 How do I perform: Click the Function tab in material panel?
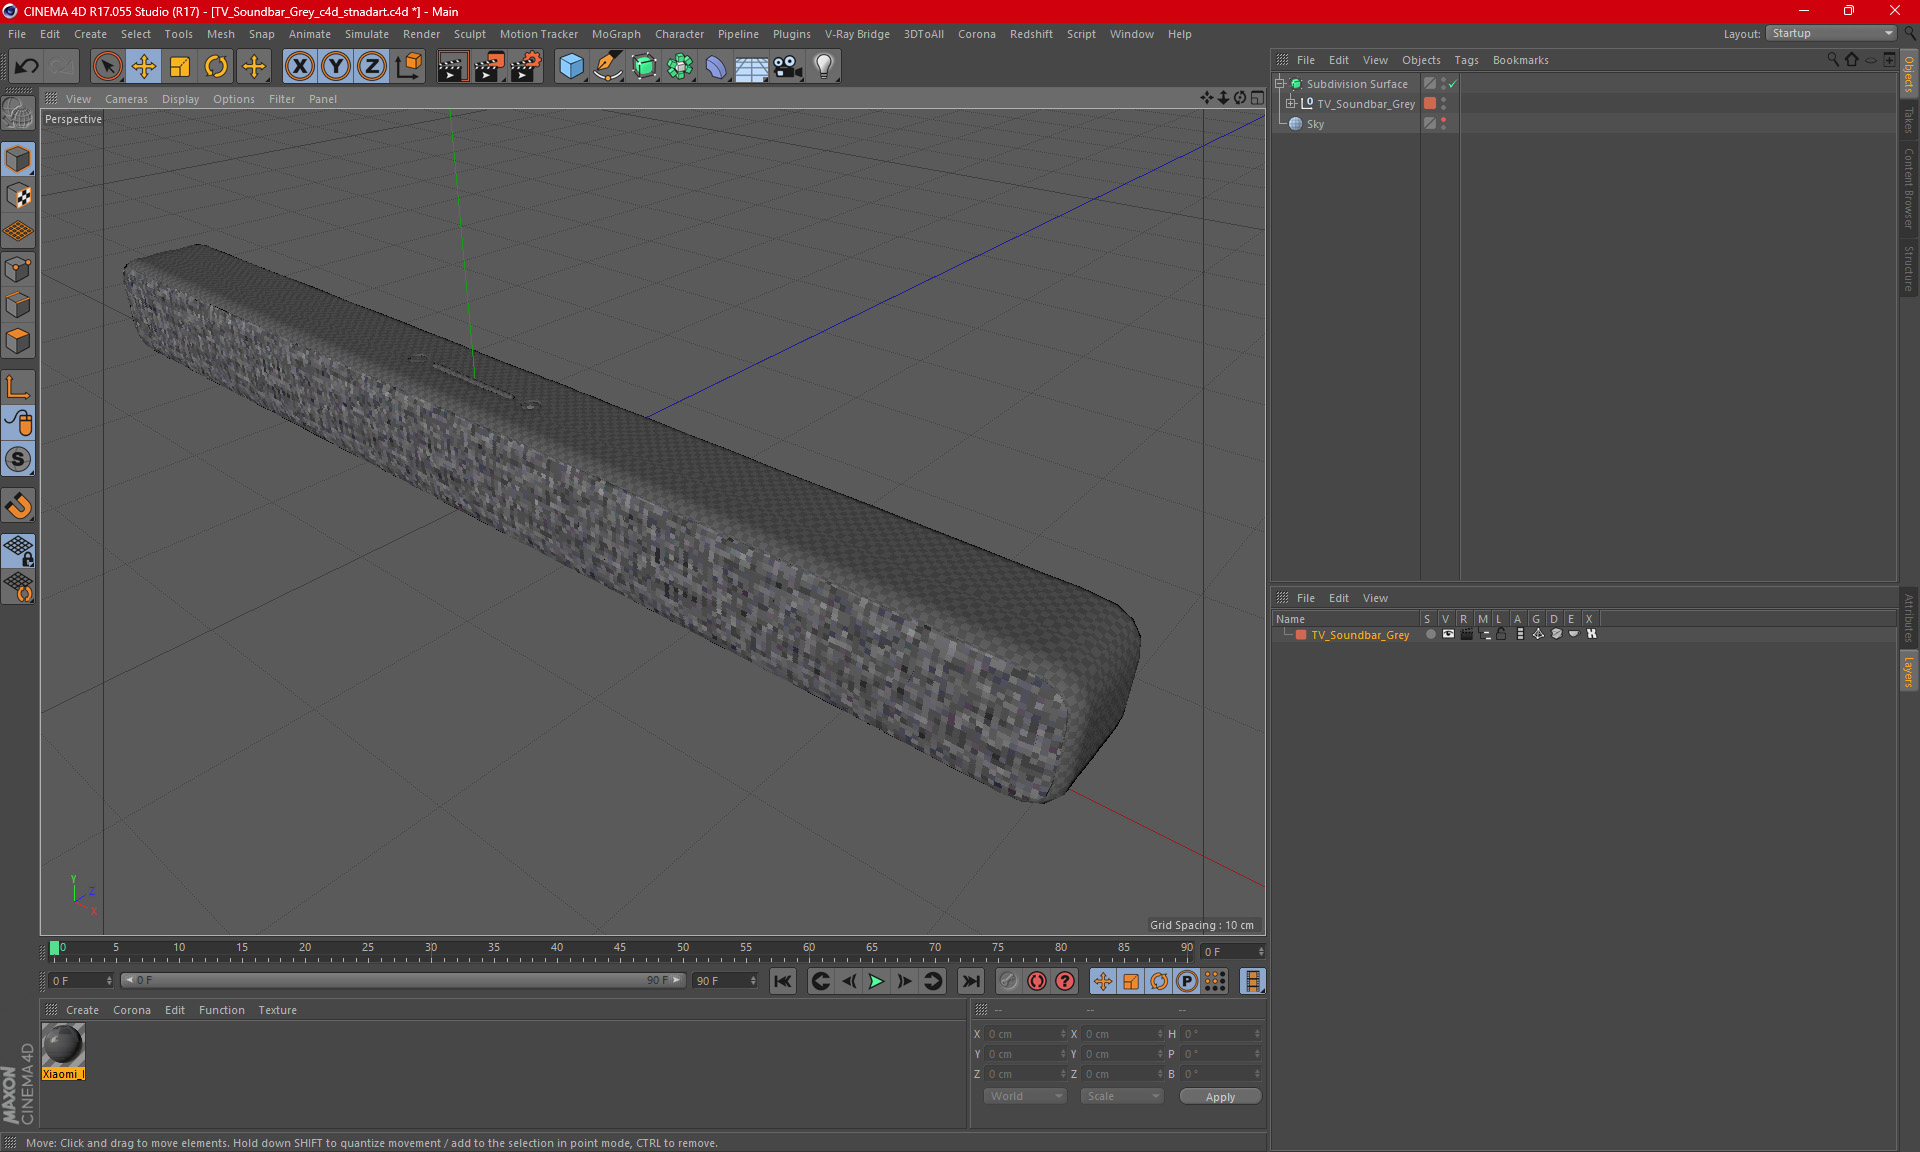[222, 1009]
